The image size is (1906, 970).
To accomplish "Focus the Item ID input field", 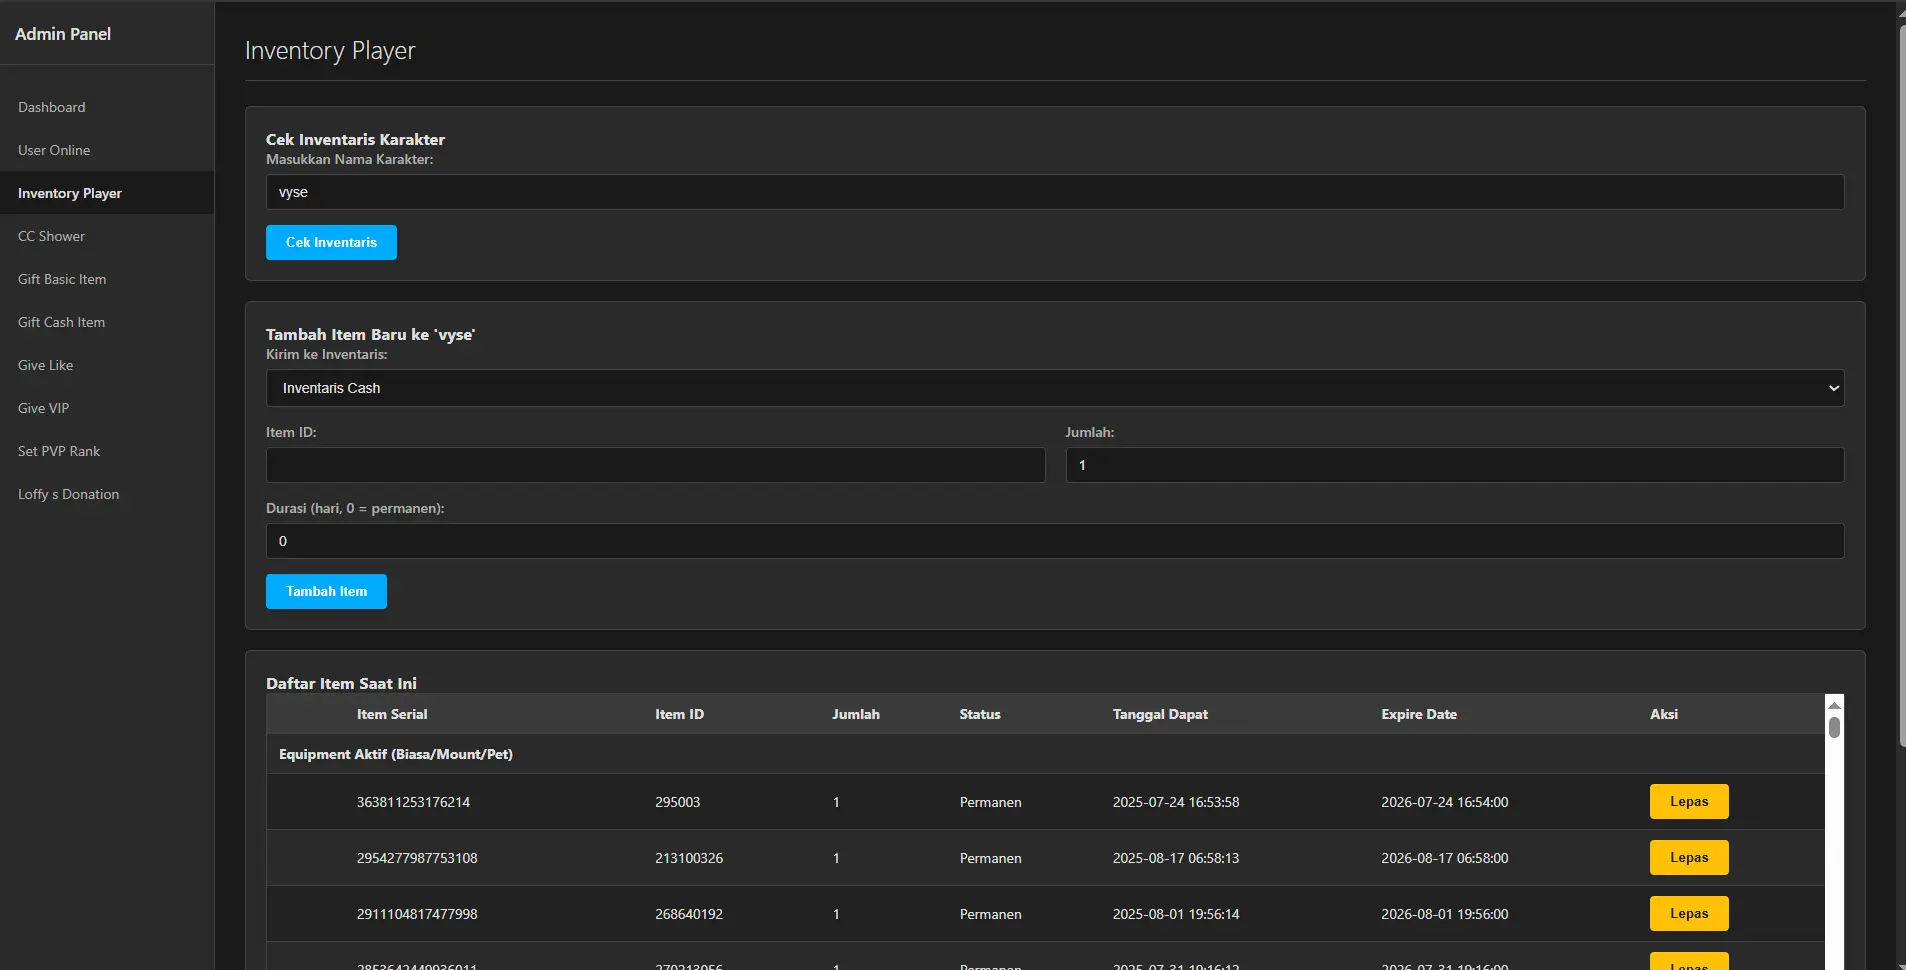I will (655, 465).
